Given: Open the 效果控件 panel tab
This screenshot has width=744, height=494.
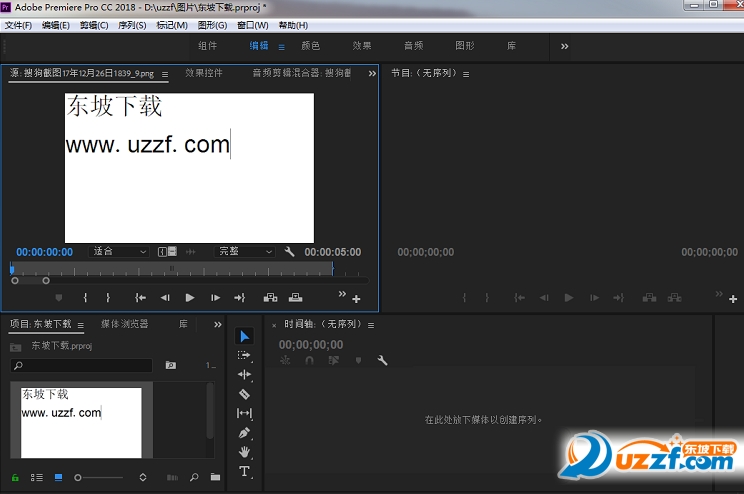Looking at the screenshot, I should click(204, 73).
